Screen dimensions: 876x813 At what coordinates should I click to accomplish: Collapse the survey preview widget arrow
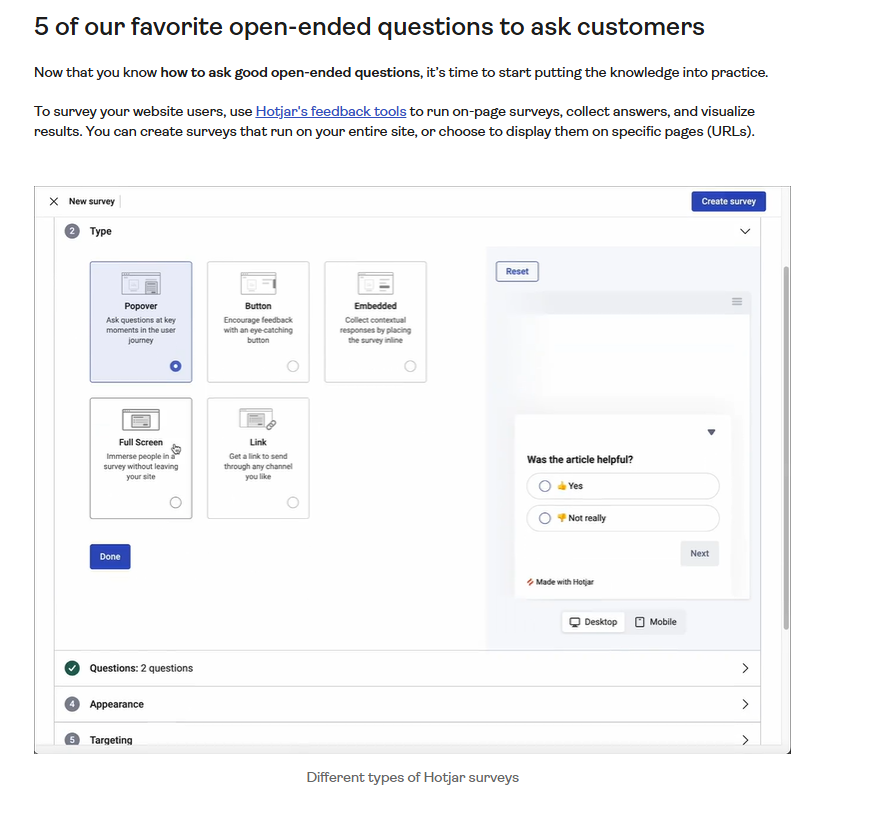pyautogui.click(x=711, y=432)
